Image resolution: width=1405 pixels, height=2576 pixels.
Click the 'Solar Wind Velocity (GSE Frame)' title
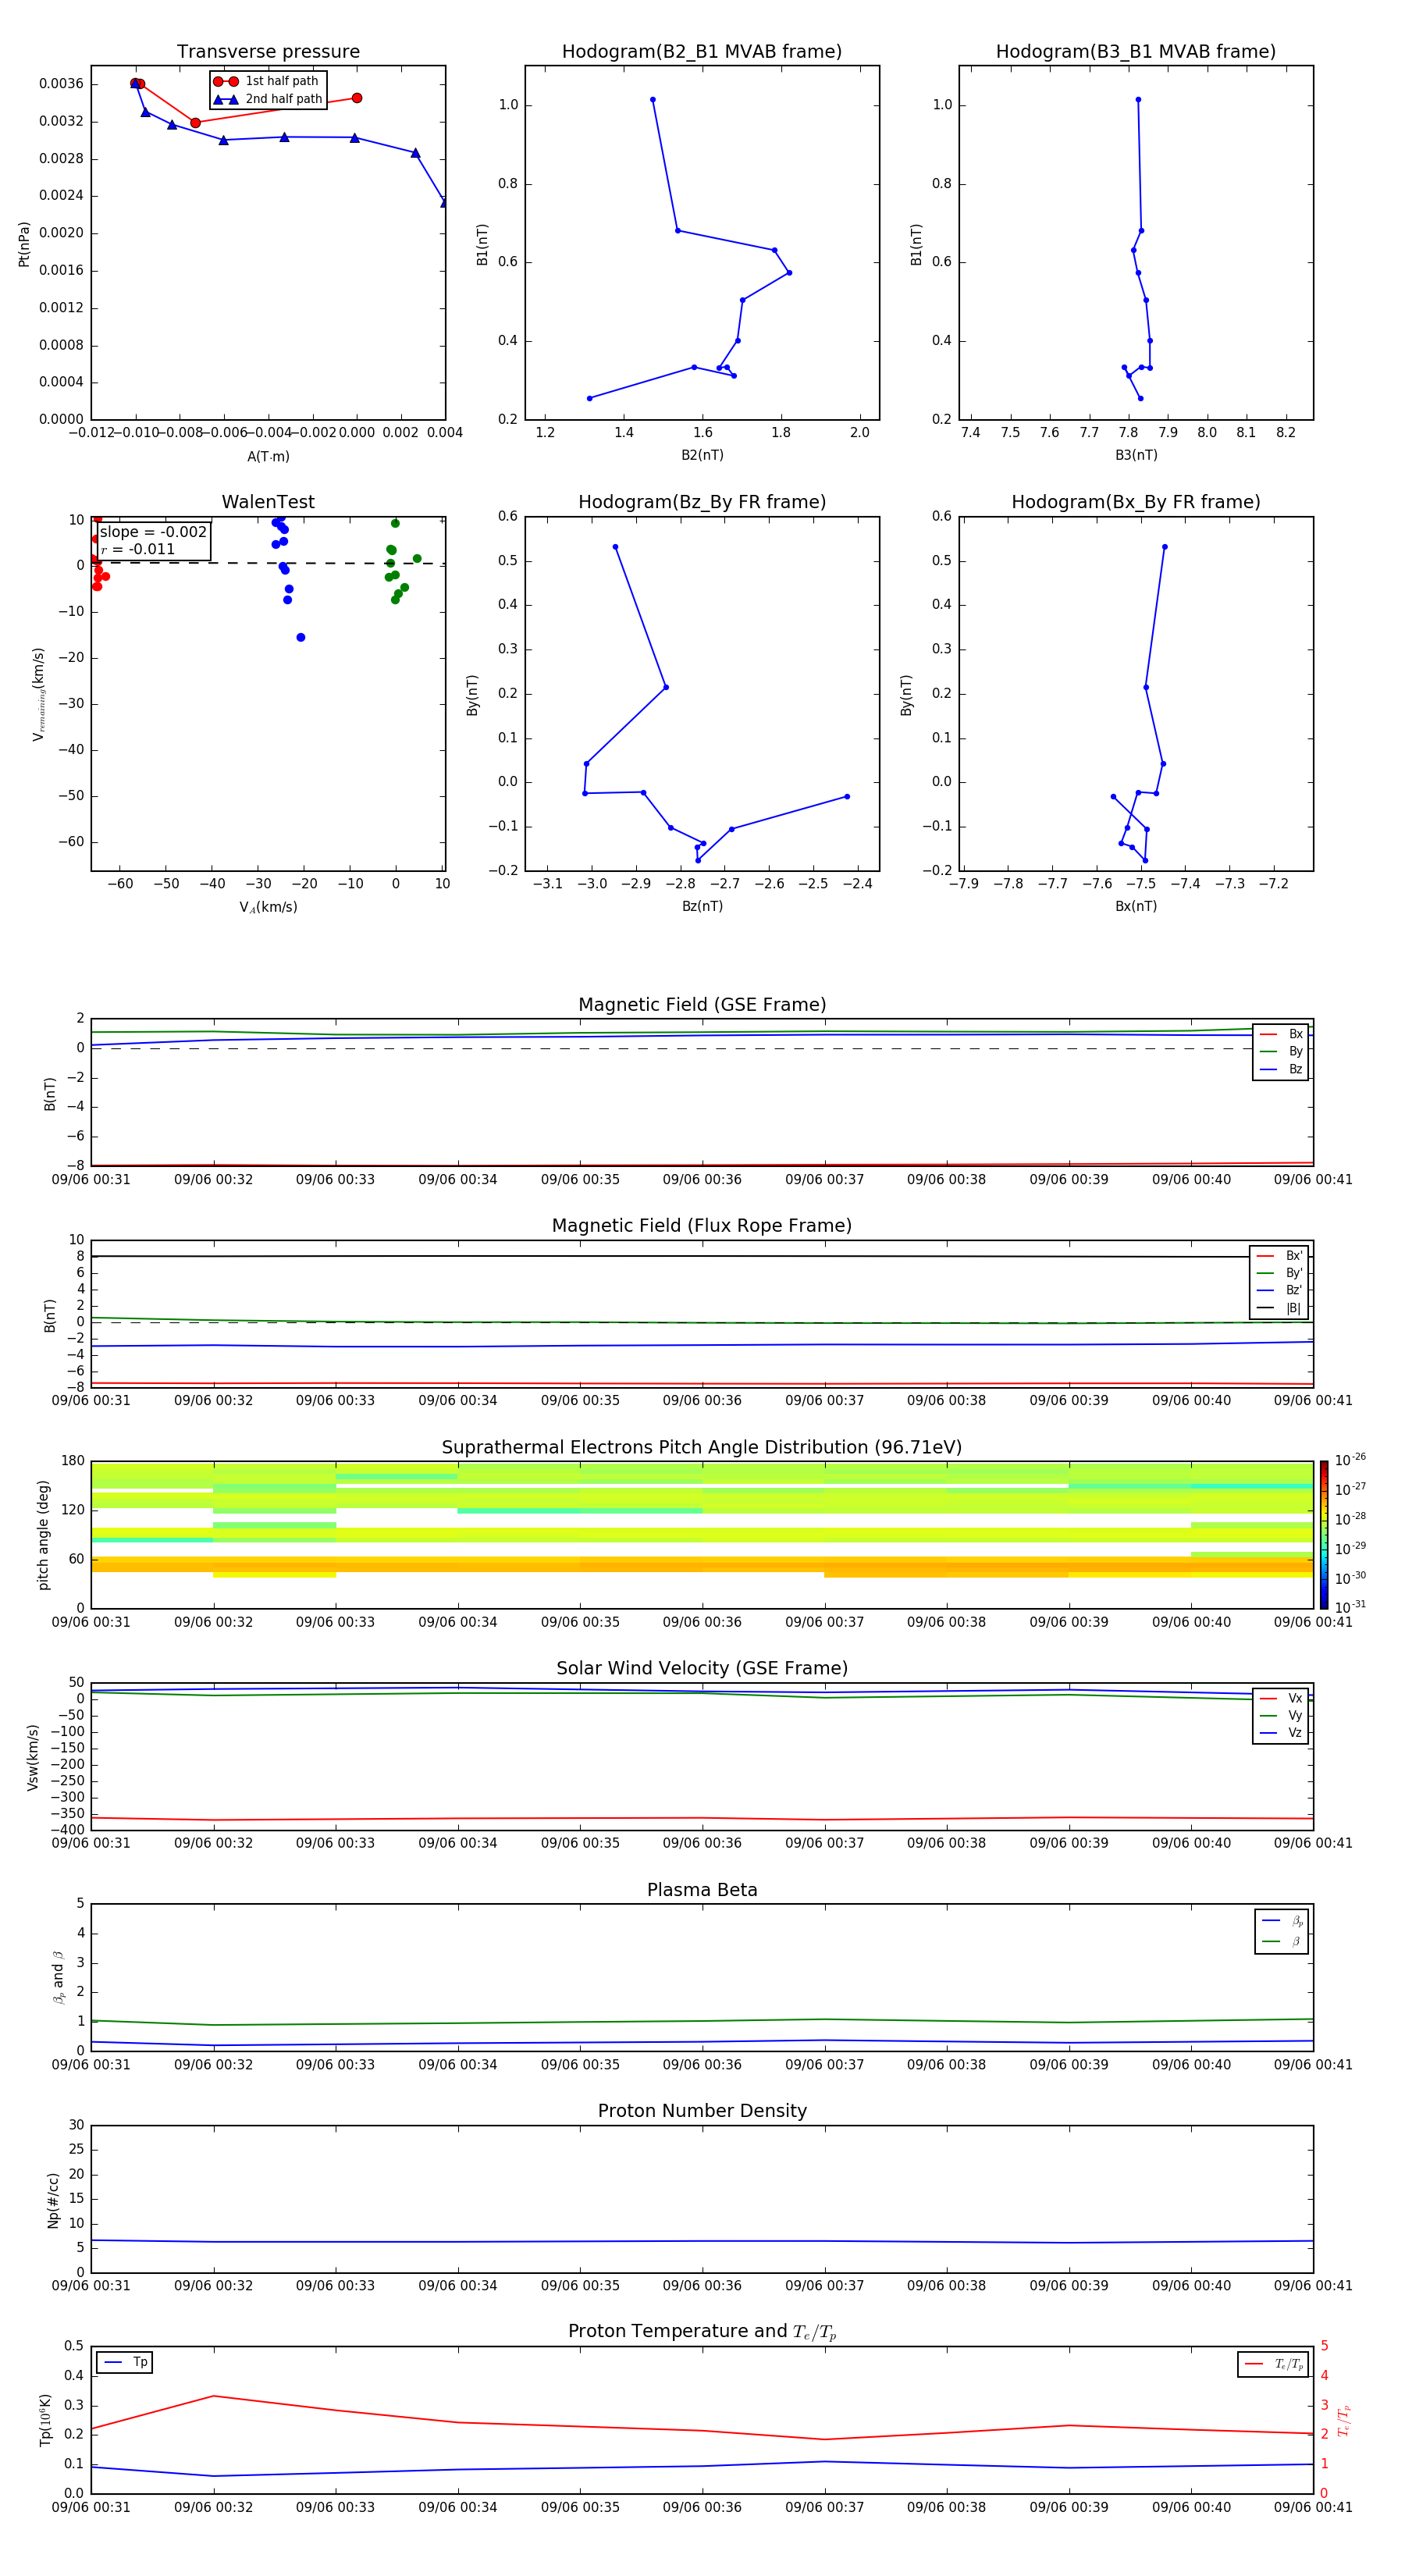702,1669
